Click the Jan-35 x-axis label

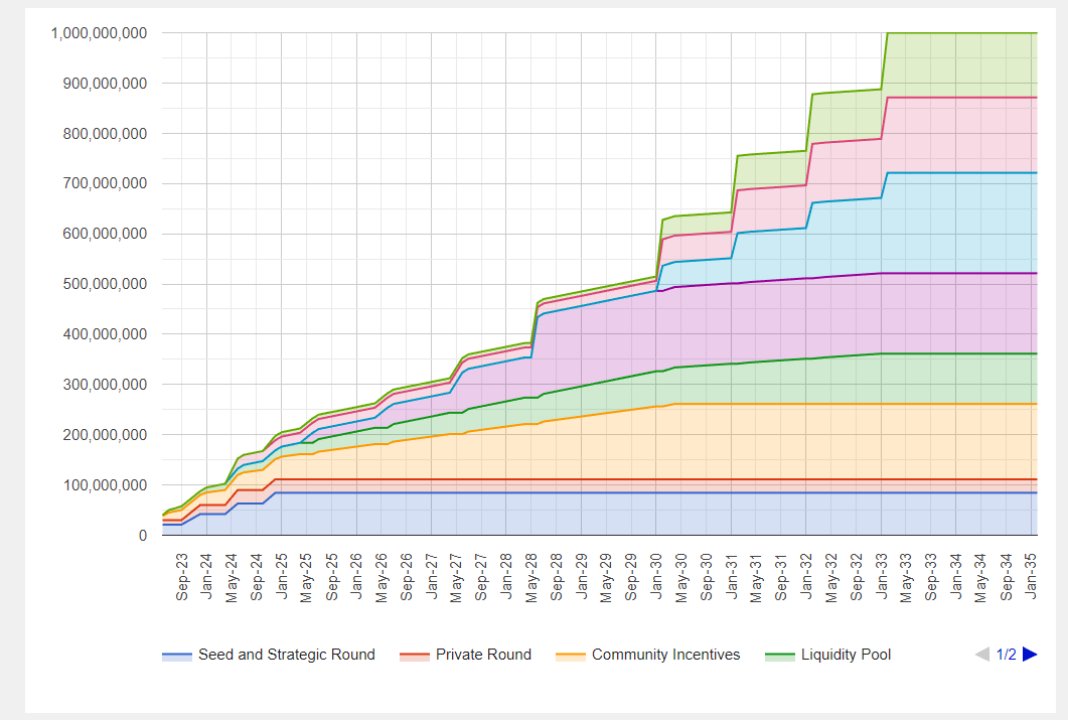1032,577
